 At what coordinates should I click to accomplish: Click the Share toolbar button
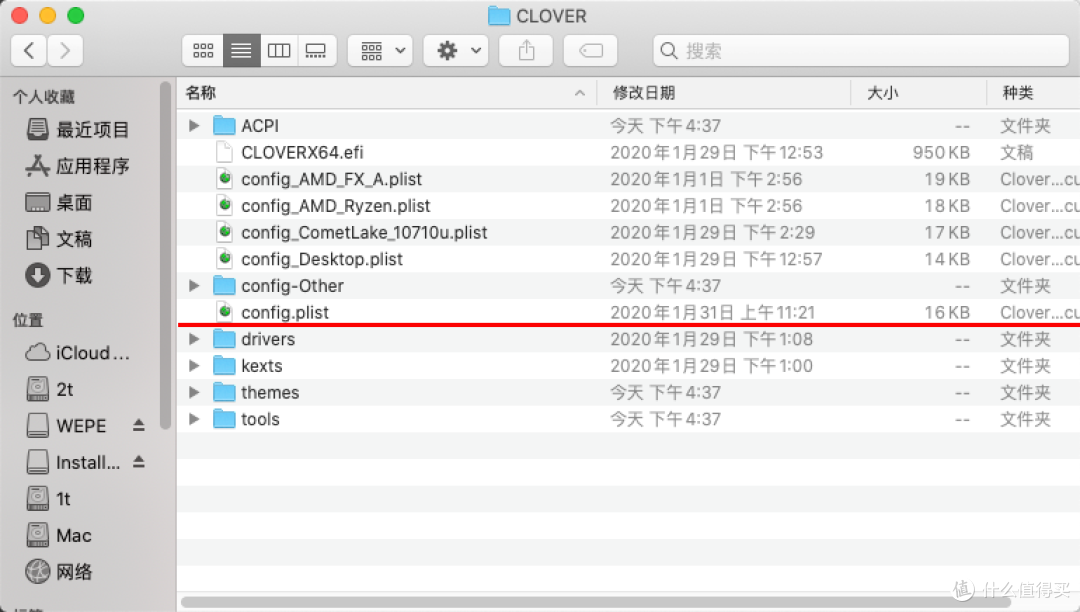(526, 50)
